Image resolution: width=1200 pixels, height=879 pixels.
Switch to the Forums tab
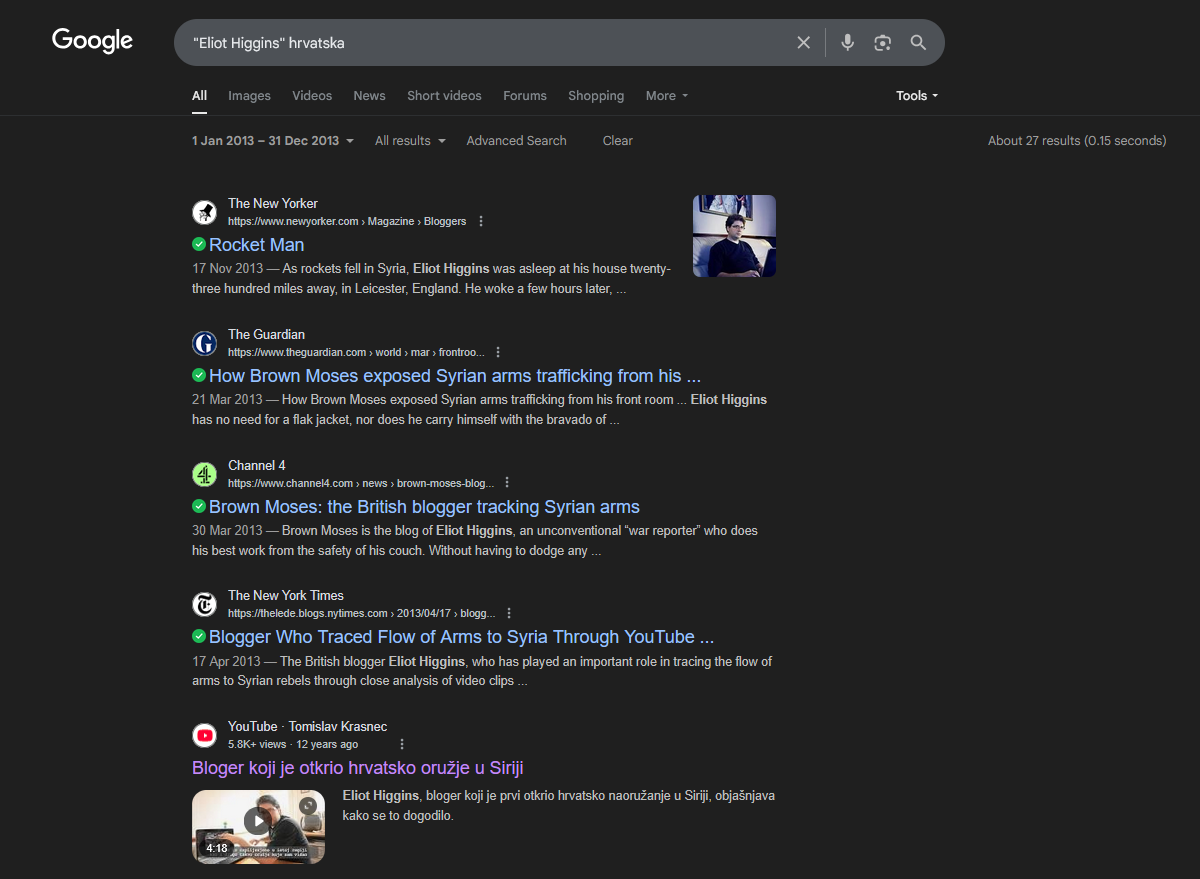click(525, 96)
